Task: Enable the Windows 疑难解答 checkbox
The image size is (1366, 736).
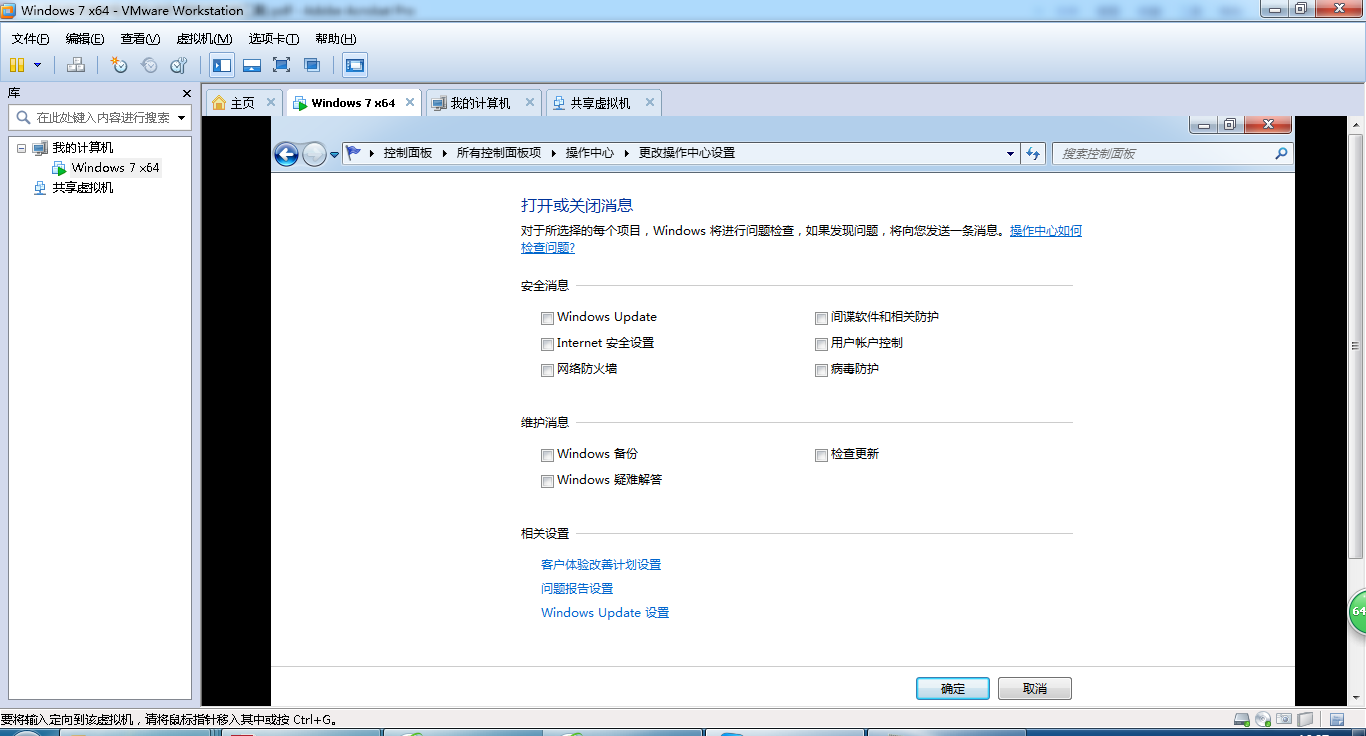Action: point(547,481)
